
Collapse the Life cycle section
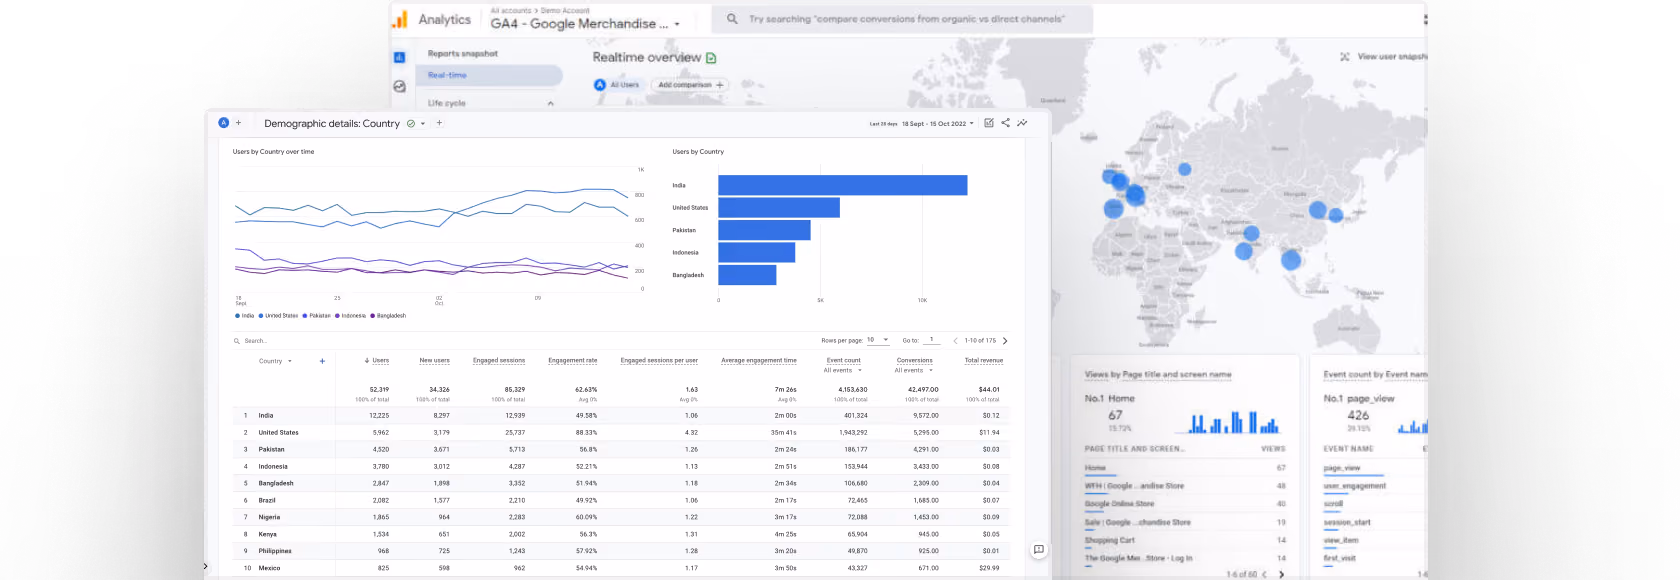[550, 103]
